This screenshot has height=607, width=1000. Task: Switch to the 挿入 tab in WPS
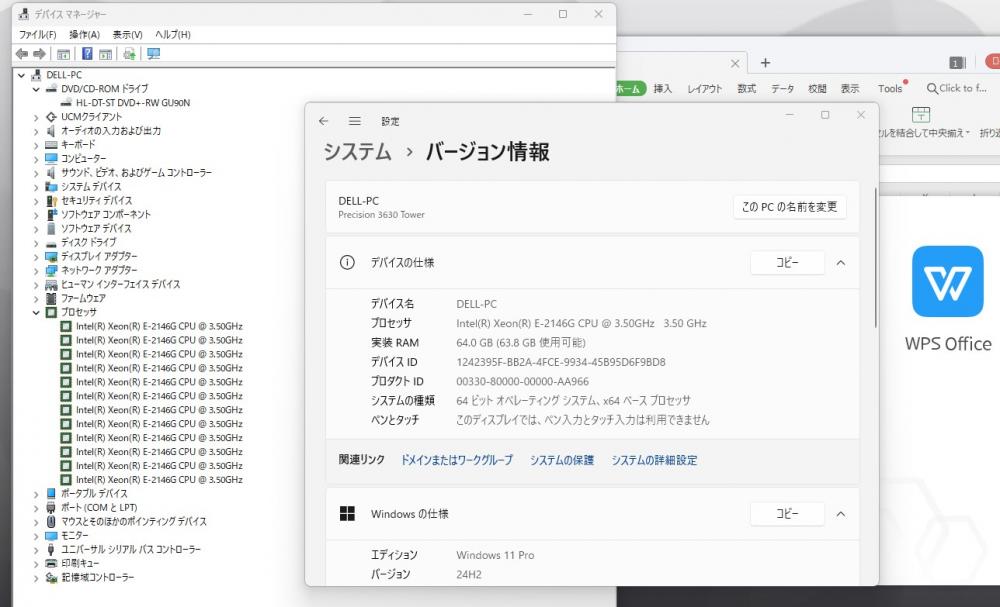pyautogui.click(x=663, y=89)
